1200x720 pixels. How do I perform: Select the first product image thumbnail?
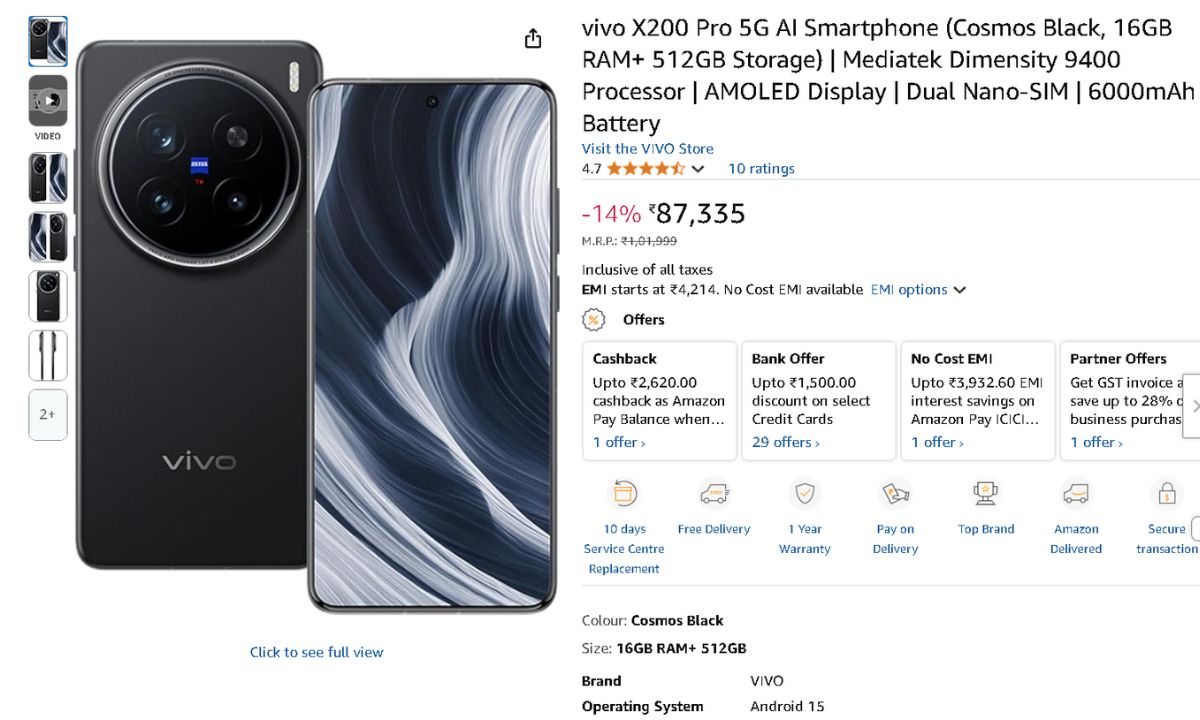(x=48, y=41)
